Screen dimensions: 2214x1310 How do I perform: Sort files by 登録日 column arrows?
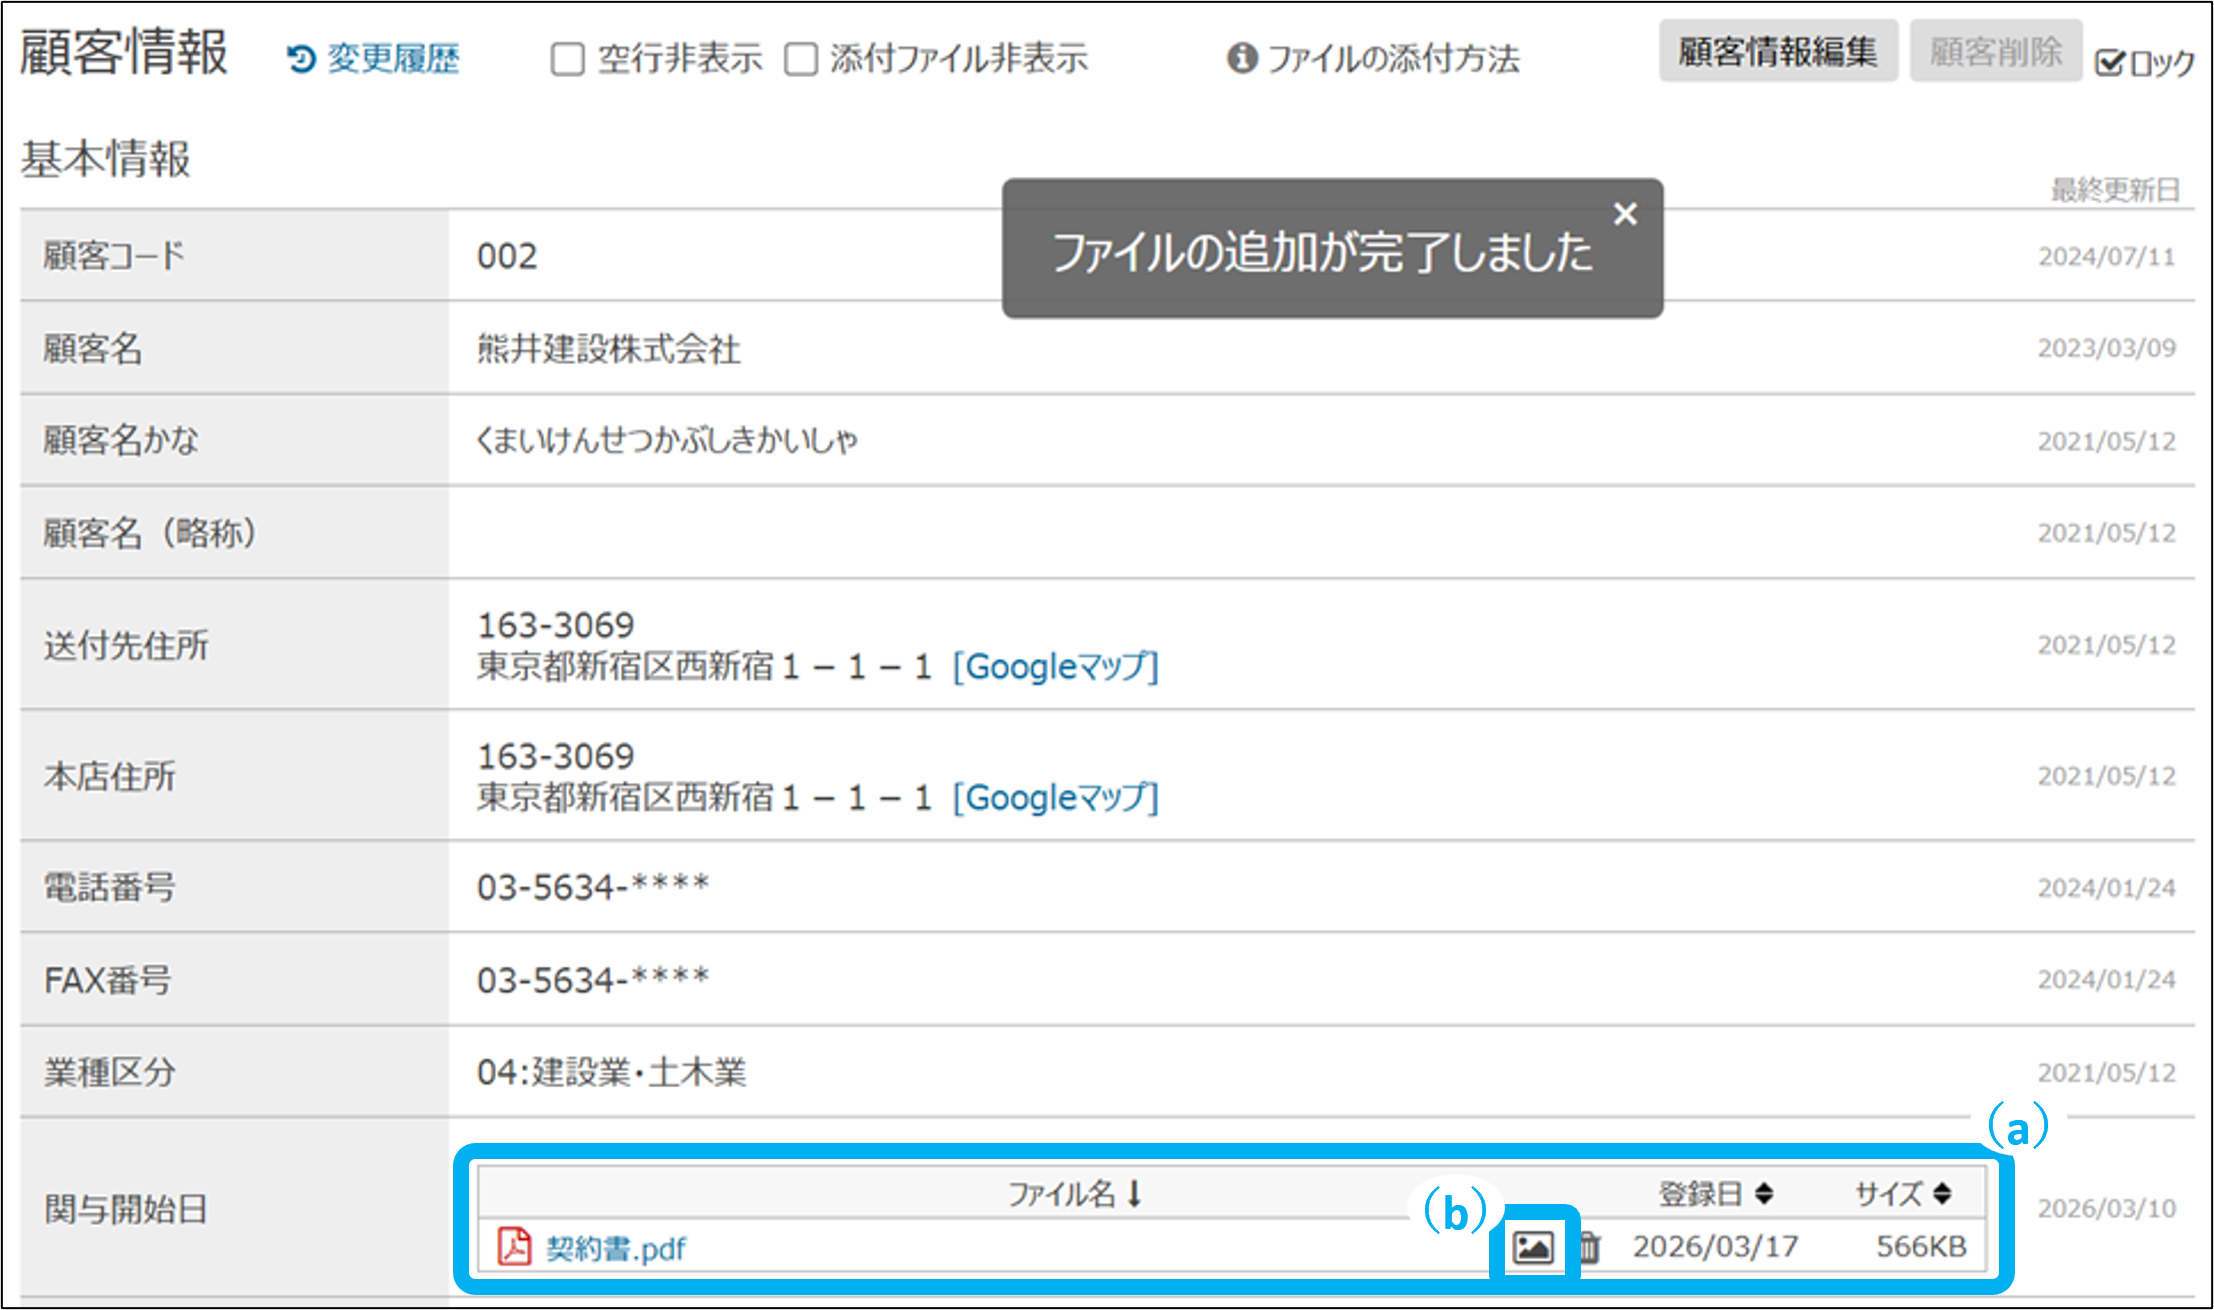(x=1764, y=1193)
